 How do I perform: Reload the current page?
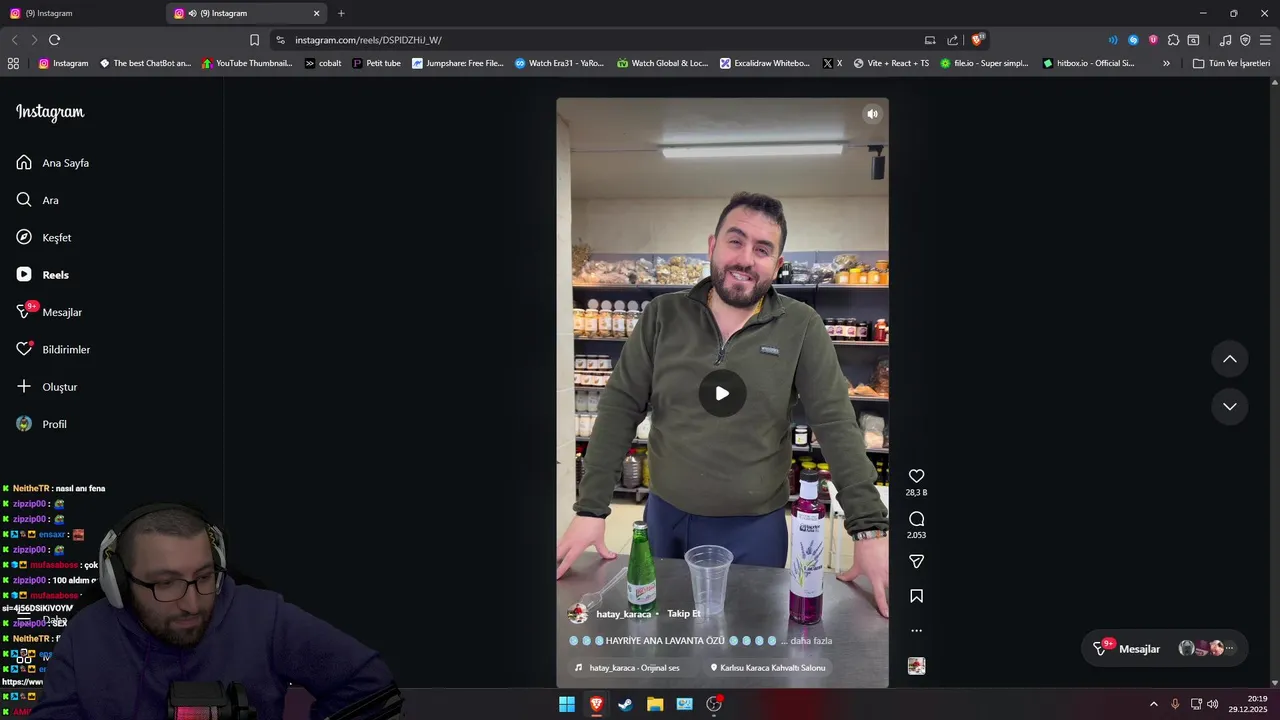click(54, 40)
